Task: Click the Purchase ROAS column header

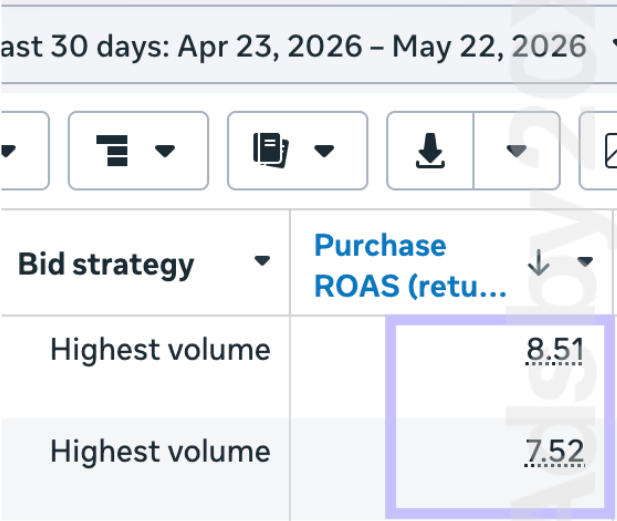Action: click(x=410, y=265)
